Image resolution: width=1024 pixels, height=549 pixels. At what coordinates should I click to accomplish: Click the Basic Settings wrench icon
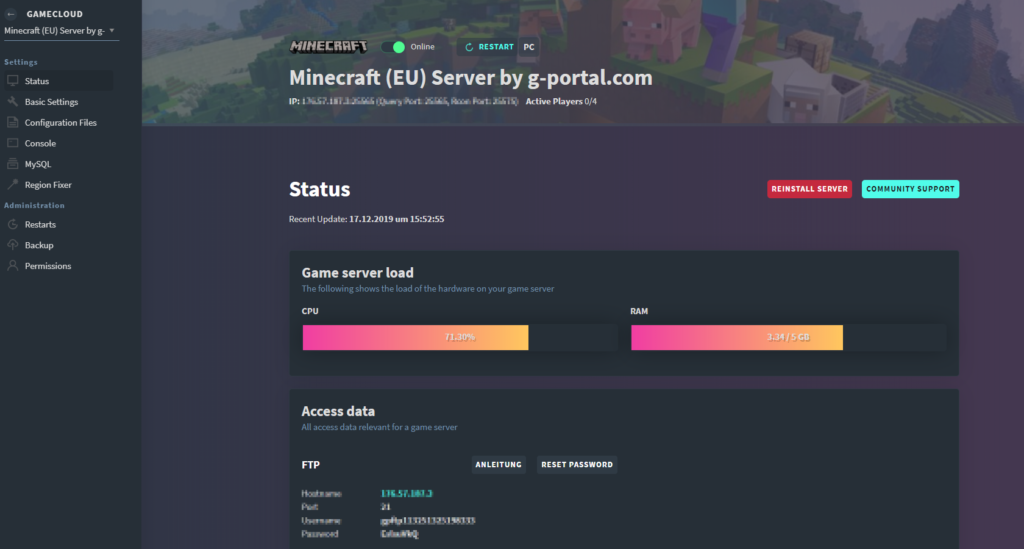[x=12, y=102]
